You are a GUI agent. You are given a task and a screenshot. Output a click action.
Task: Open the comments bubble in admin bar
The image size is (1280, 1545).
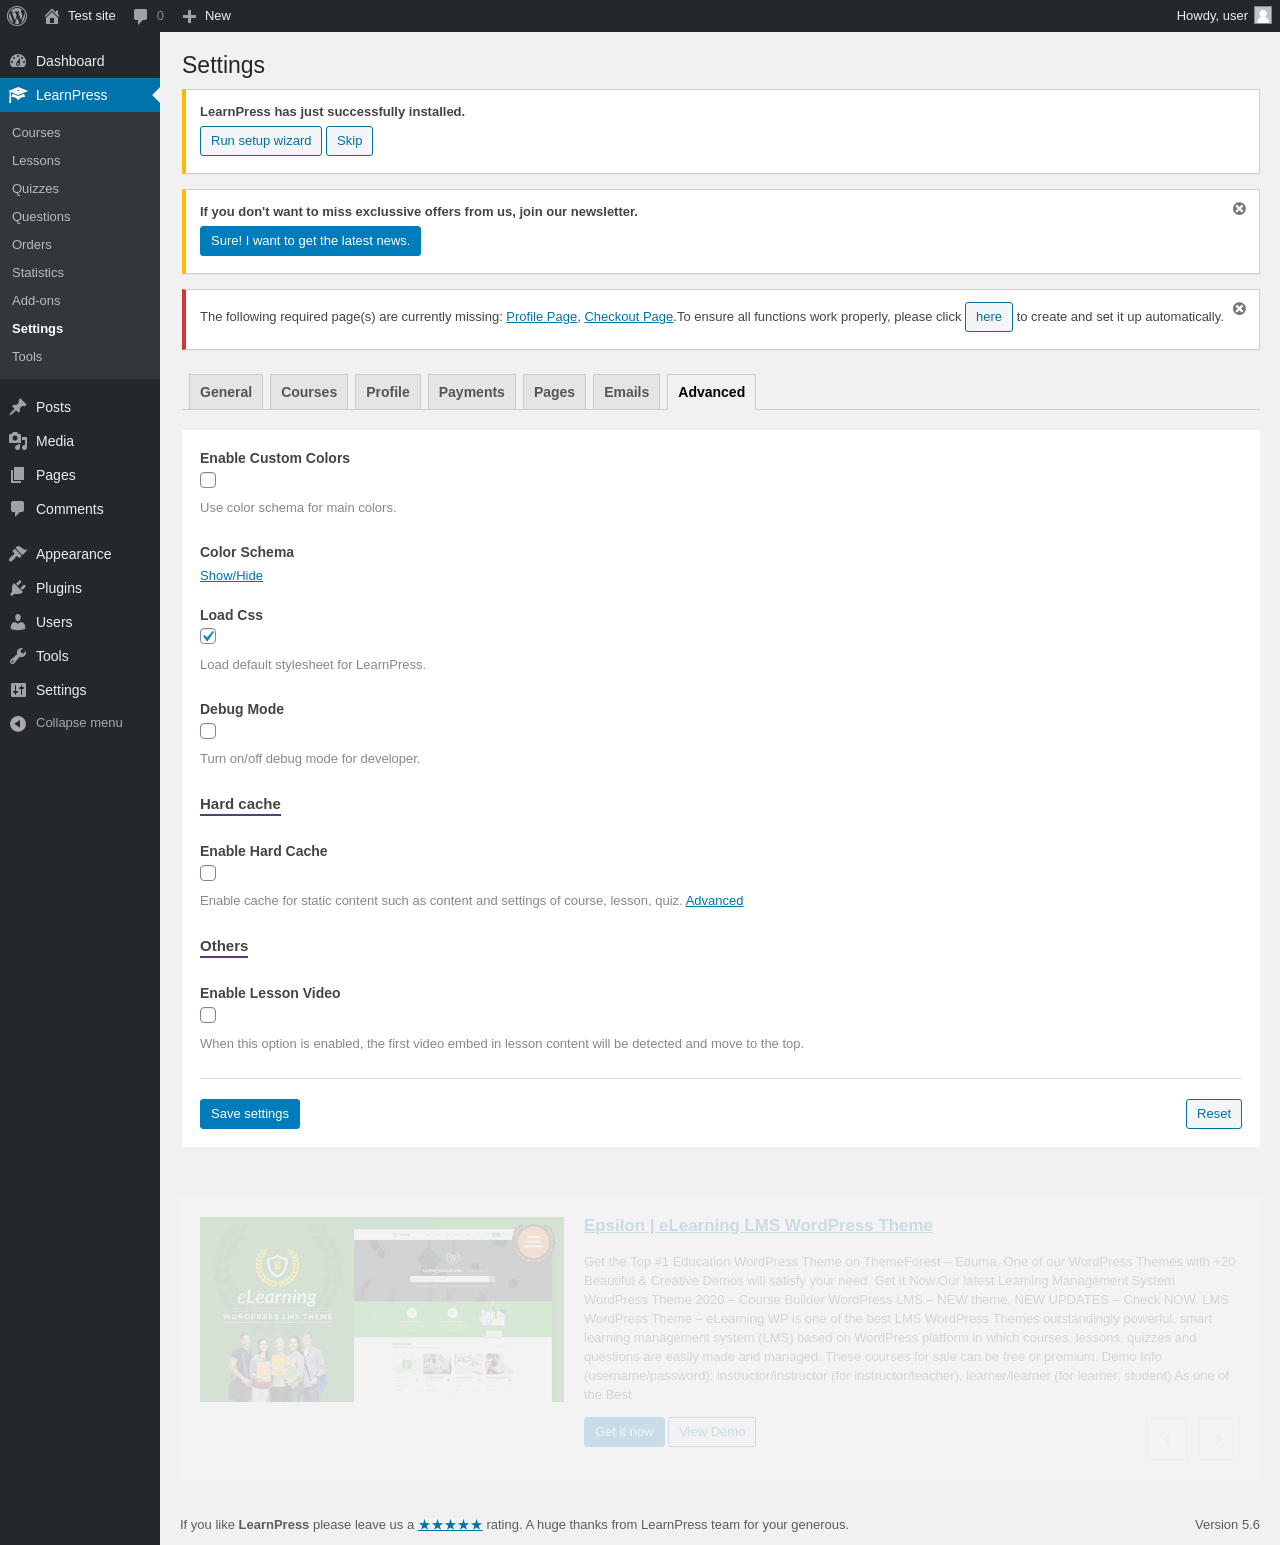coord(141,16)
